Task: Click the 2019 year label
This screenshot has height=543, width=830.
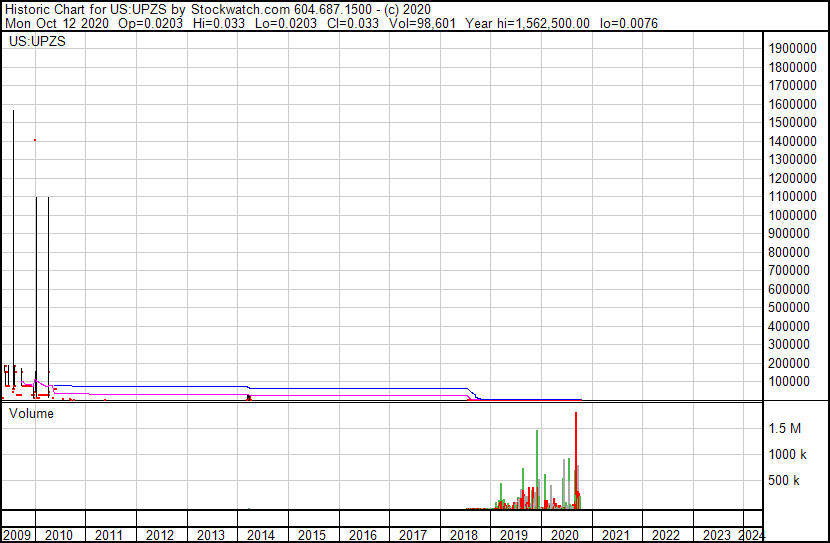Action: point(514,535)
